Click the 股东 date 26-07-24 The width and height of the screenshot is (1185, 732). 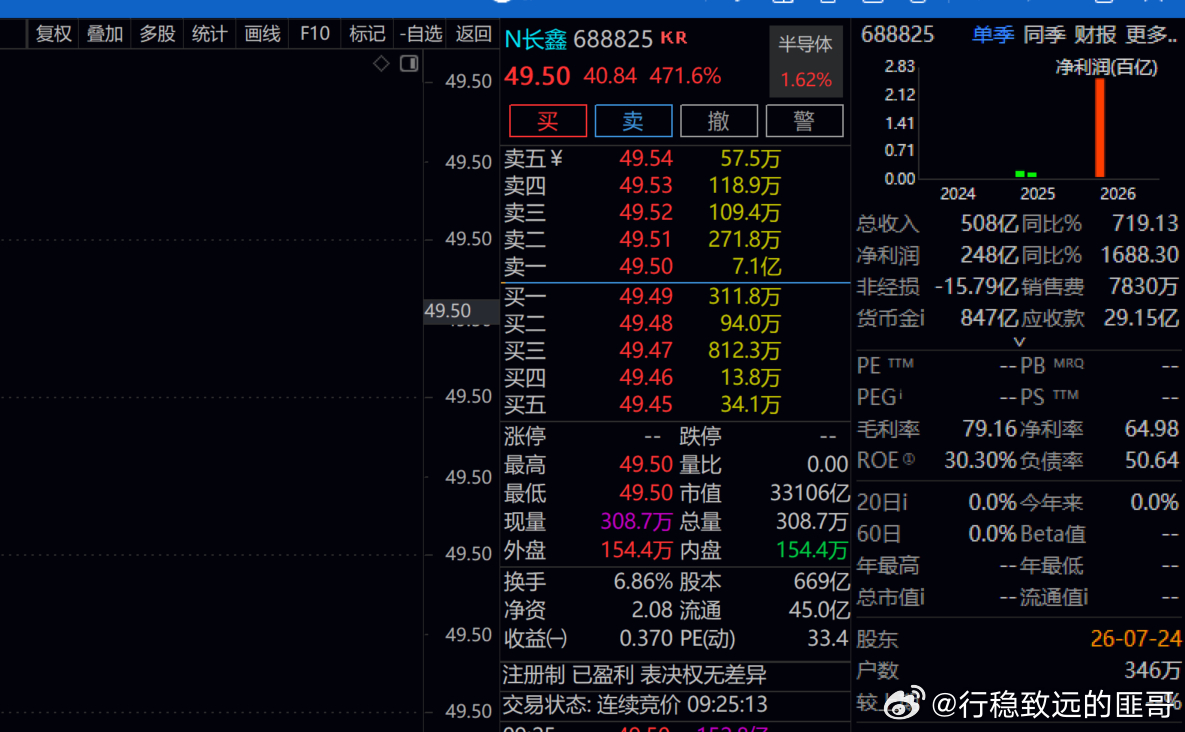1135,639
